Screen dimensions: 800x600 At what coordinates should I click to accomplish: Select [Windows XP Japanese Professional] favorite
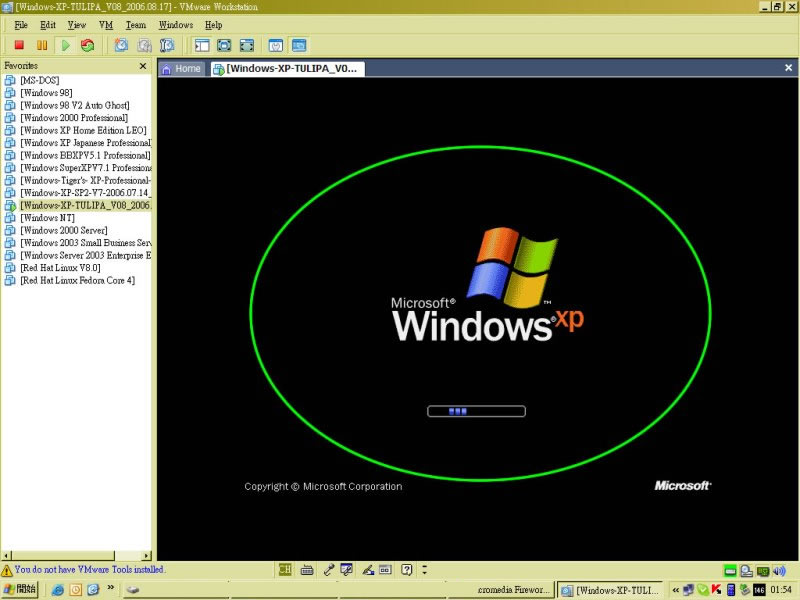78,142
